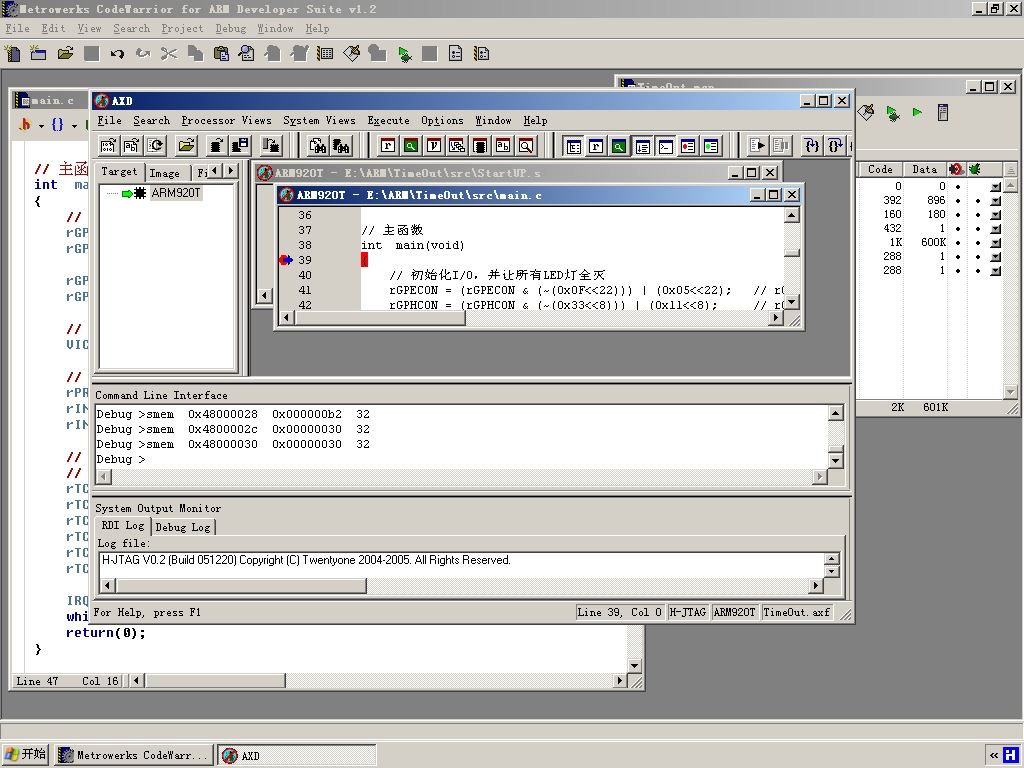The width and height of the screenshot is (1024, 768).
Task: Click 'TimeOut.axf' in AXD status bar
Action: point(797,612)
